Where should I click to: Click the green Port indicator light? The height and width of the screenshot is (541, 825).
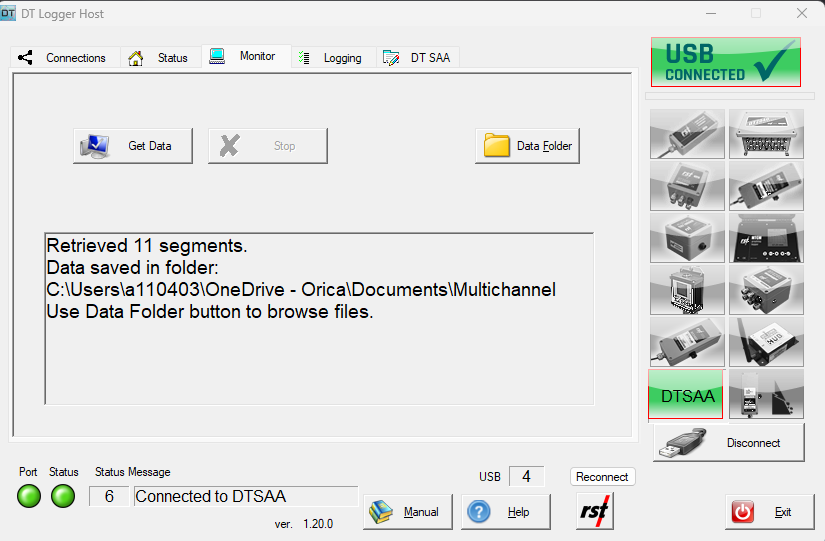29,496
